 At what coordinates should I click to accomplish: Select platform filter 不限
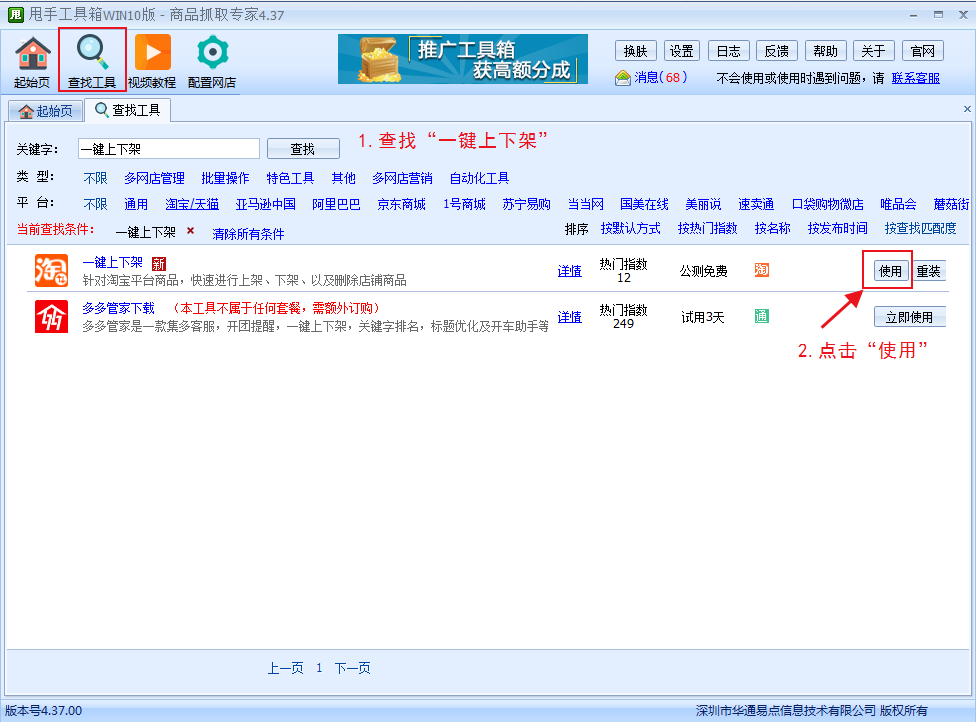(x=95, y=204)
